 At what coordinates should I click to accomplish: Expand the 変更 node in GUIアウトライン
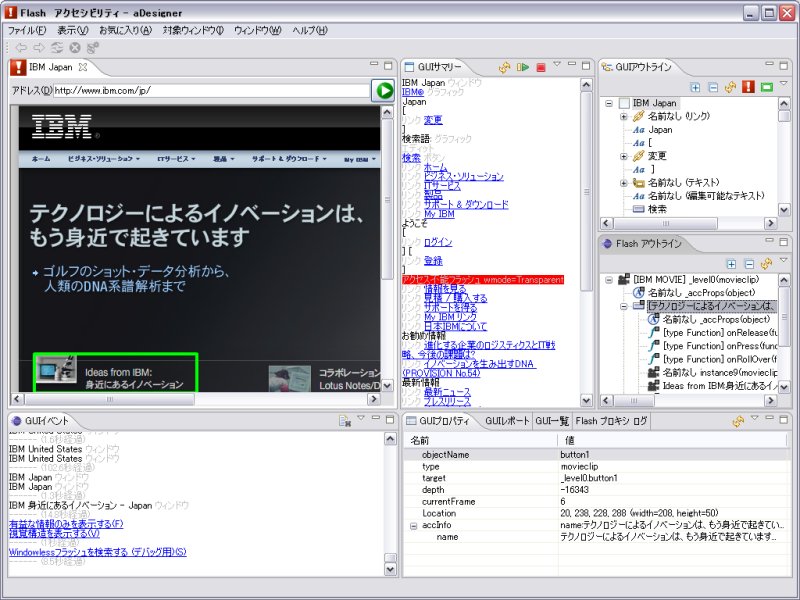tap(623, 156)
